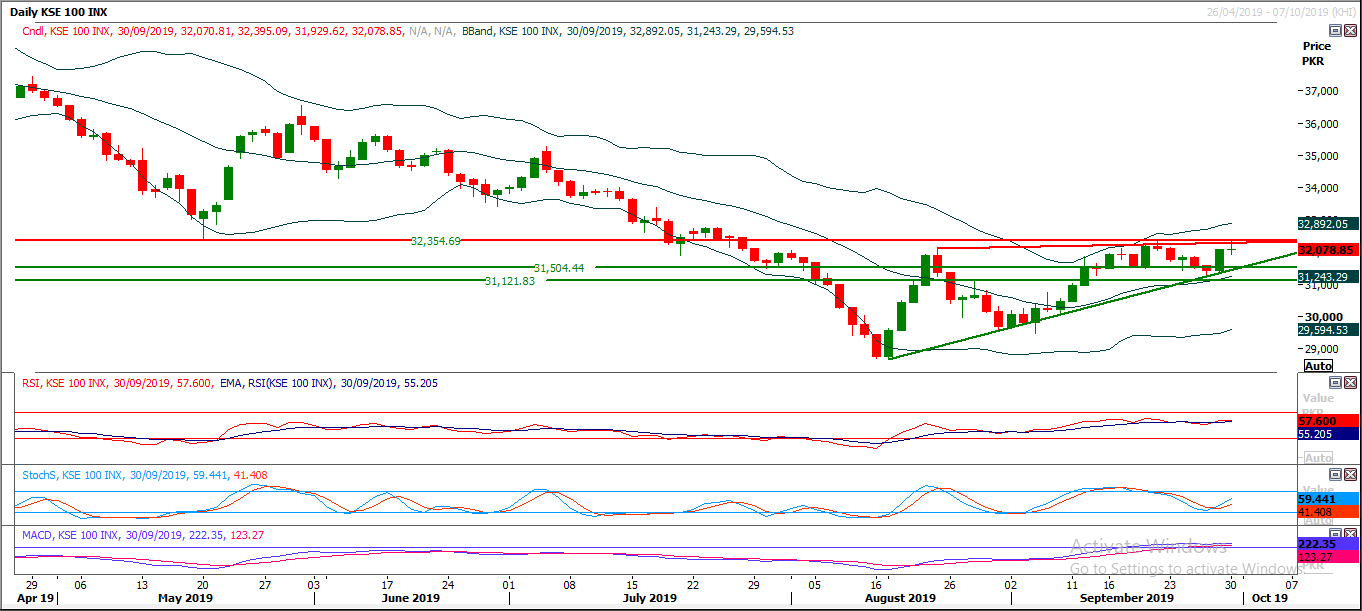This screenshot has height=611, width=1362.
Task: Click the chart title Daily KSE 100 INX
Action: (60, 10)
